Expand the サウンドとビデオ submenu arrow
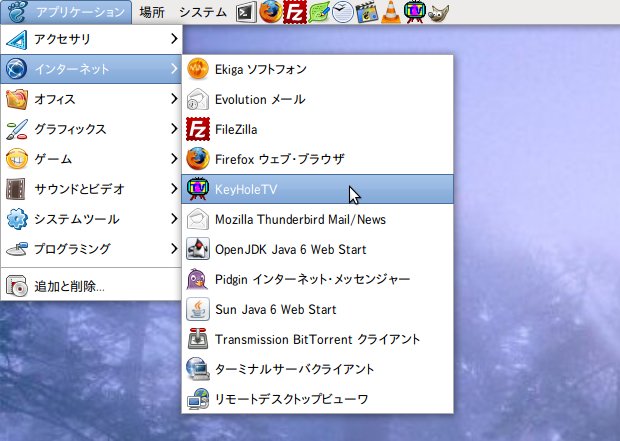 click(174, 189)
